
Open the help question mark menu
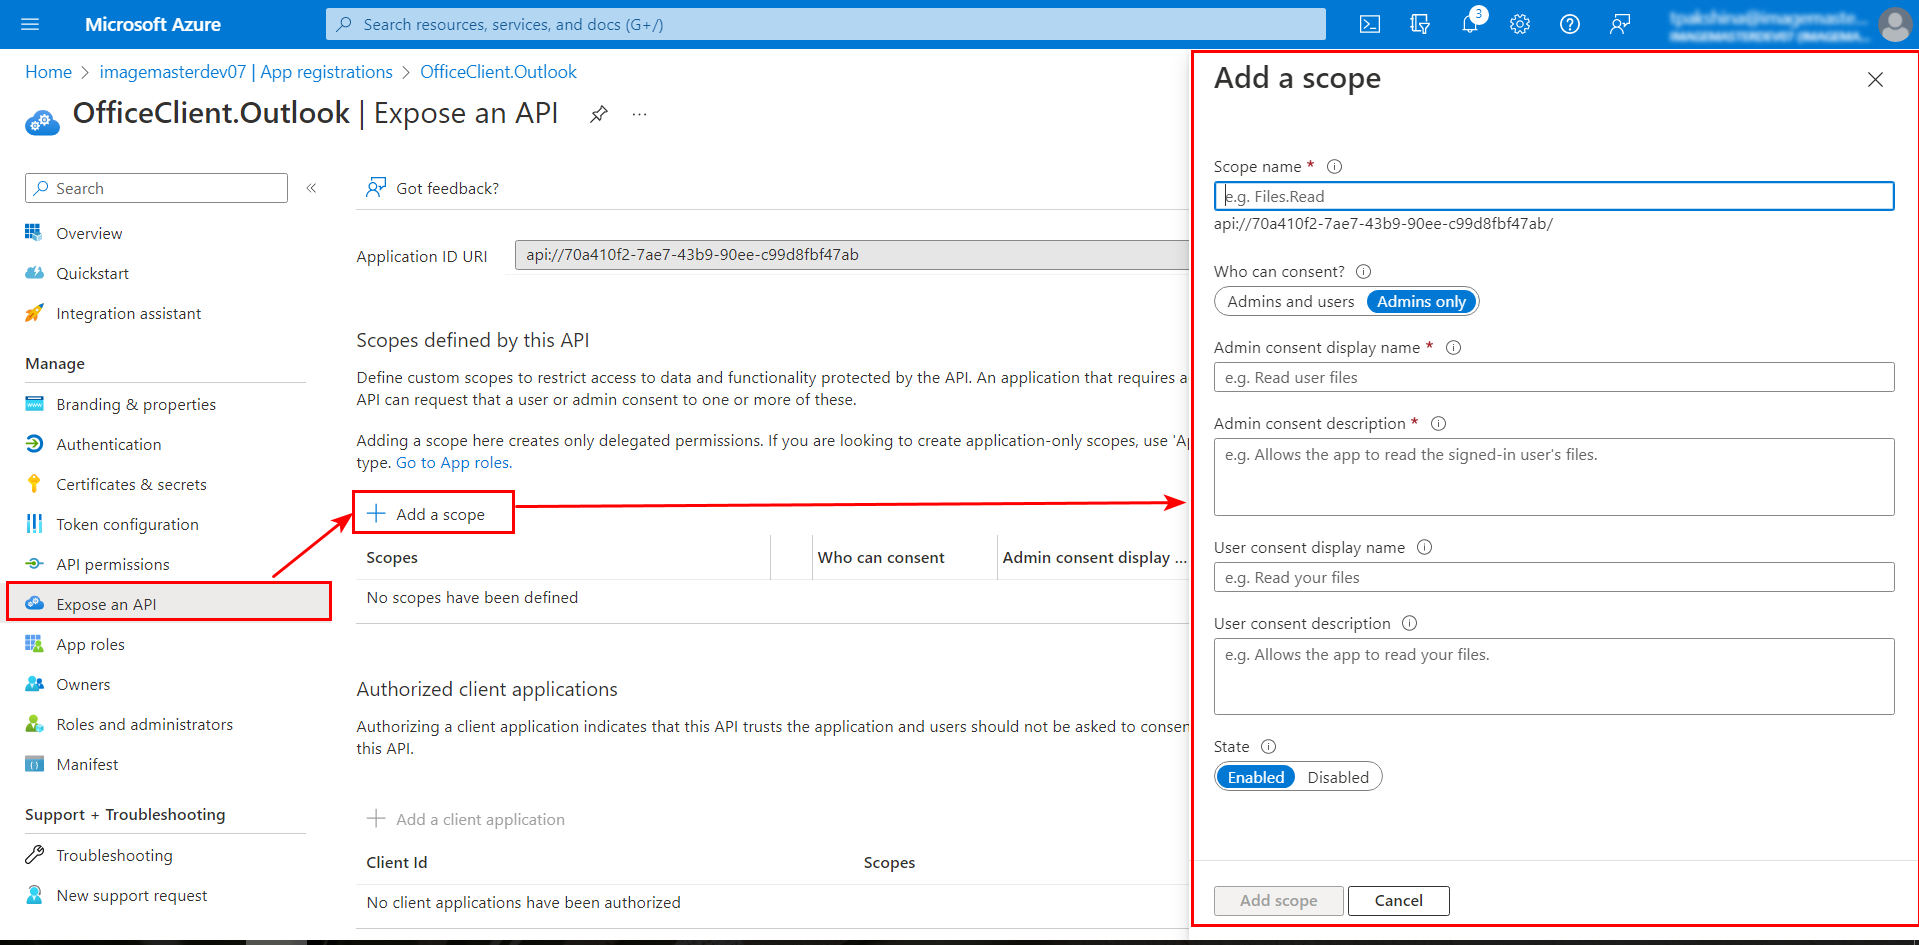click(1570, 24)
